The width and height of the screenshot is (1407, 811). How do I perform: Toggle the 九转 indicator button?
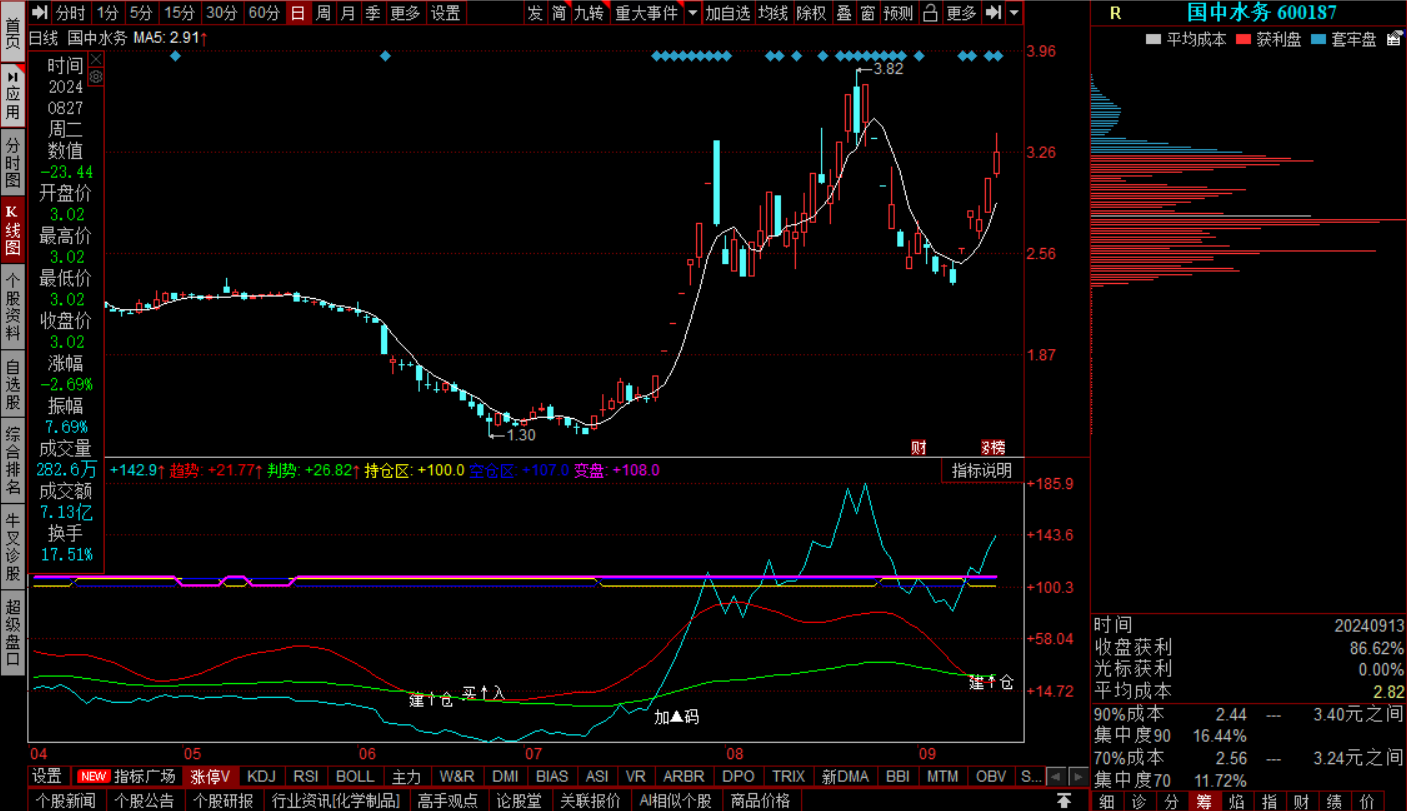589,13
